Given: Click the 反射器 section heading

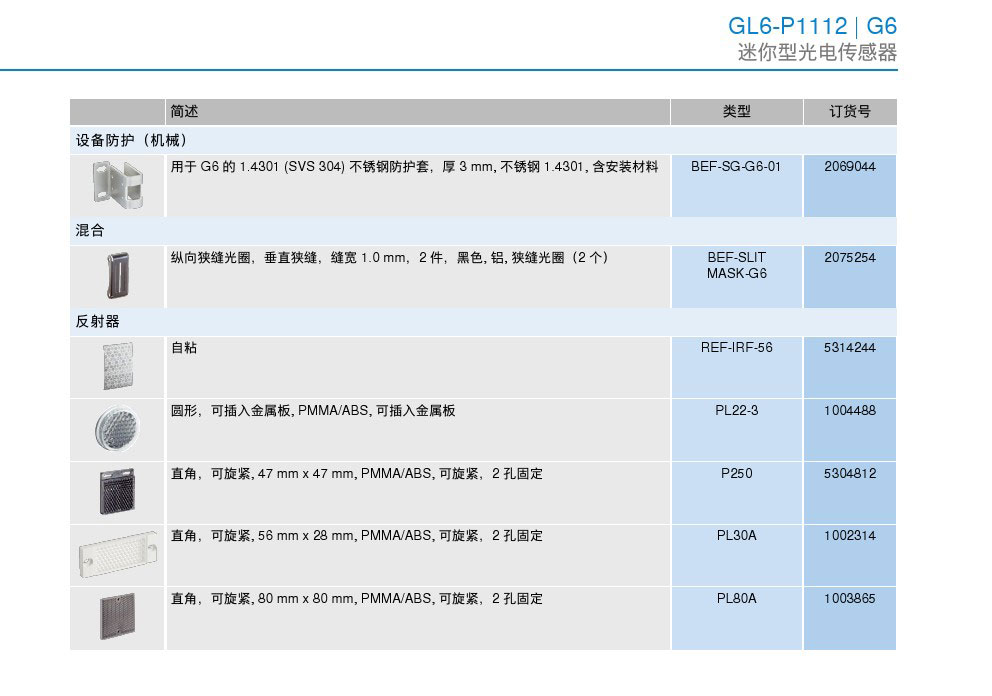Looking at the screenshot, I should click(x=97, y=321).
